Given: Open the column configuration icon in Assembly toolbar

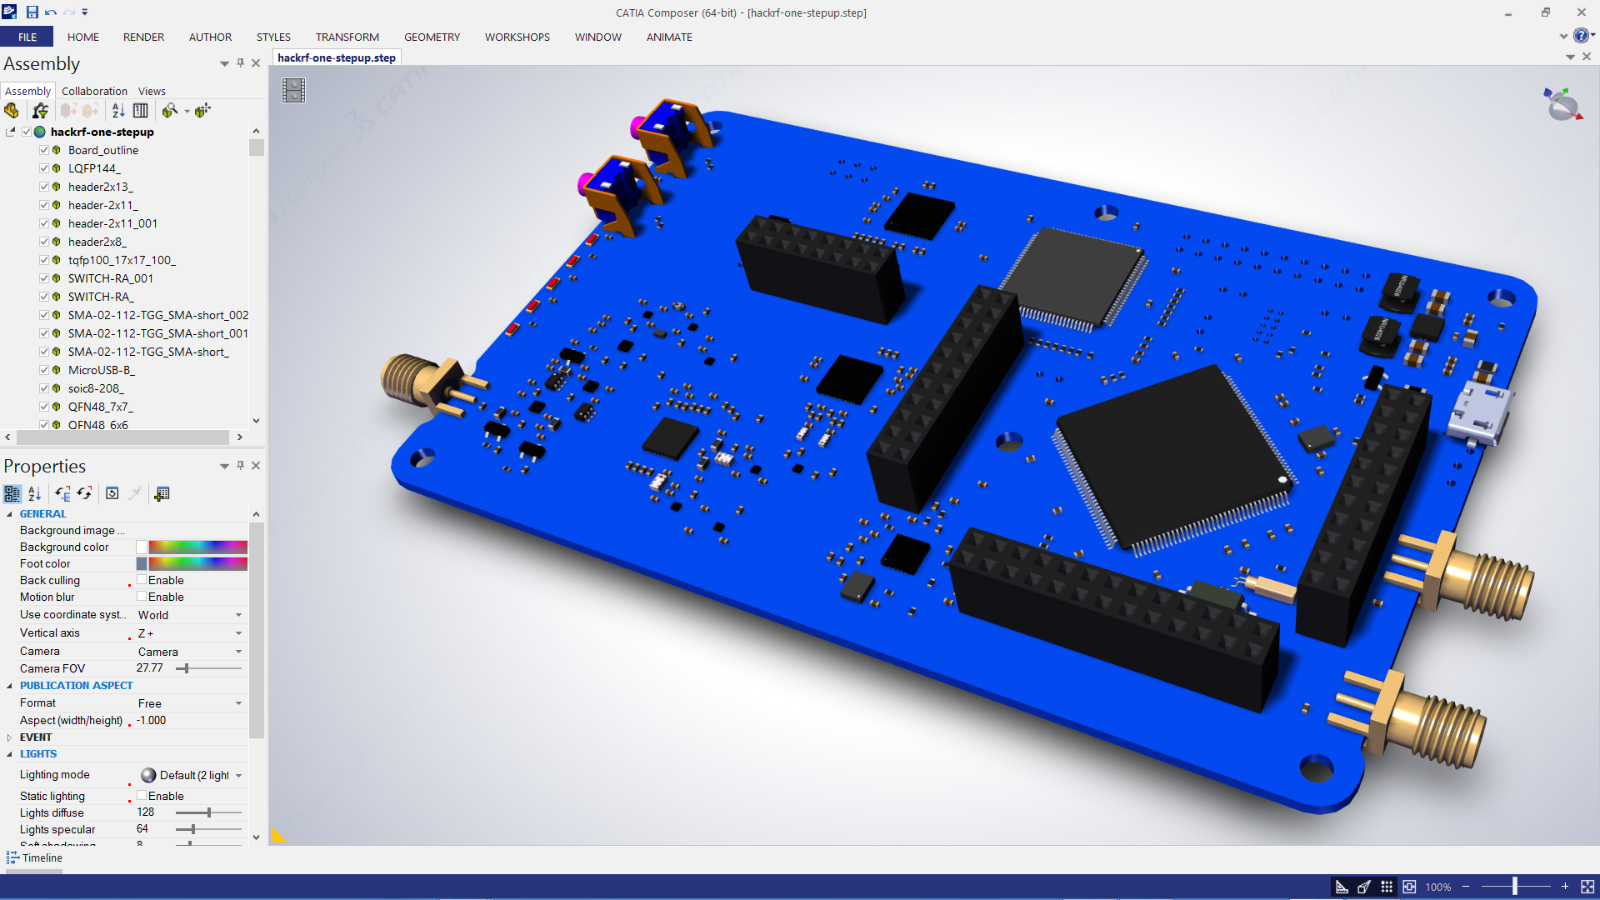Looking at the screenshot, I should click(141, 111).
